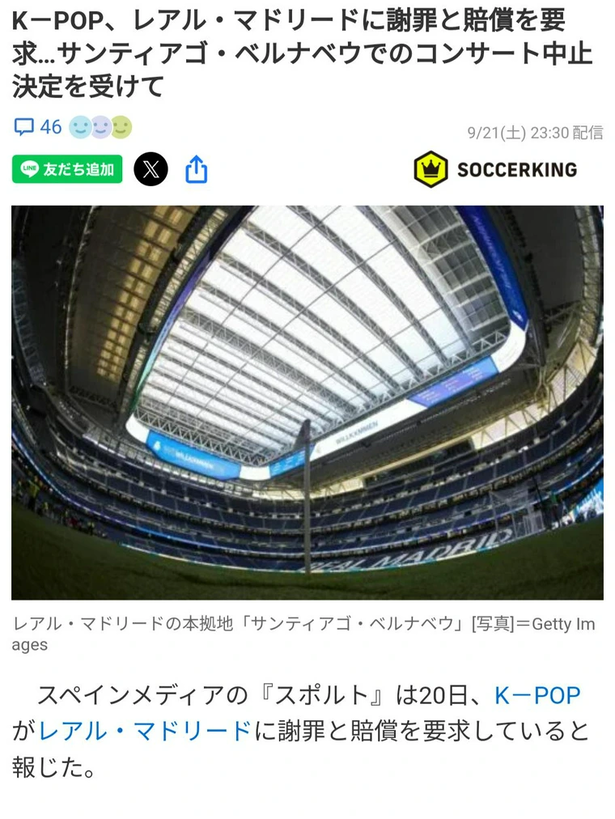Viewport: 615px width, 819px height.
Task: Click the 9/21(土) 23:30 配信 timestamp
Action: click(535, 133)
